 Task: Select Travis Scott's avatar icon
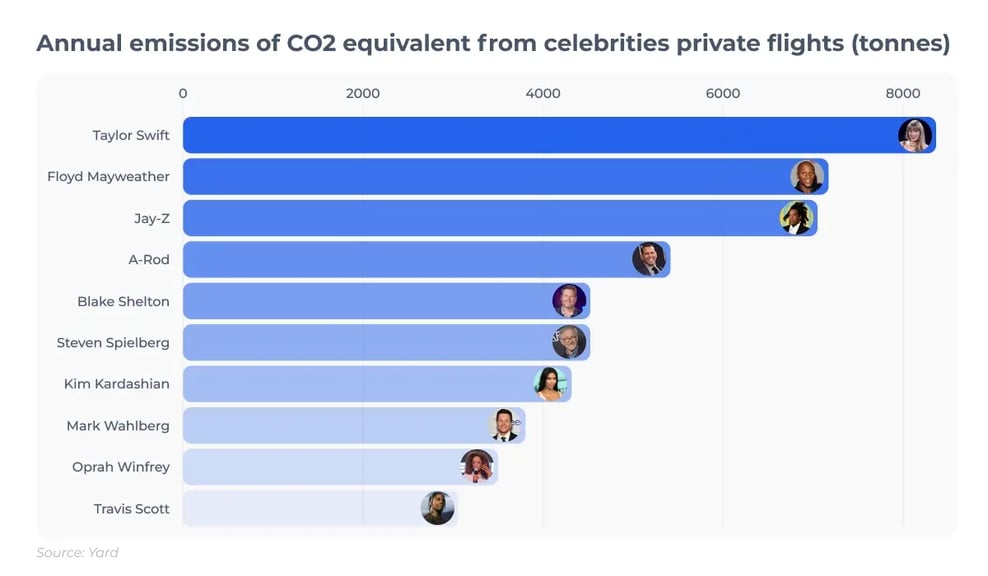coord(437,508)
